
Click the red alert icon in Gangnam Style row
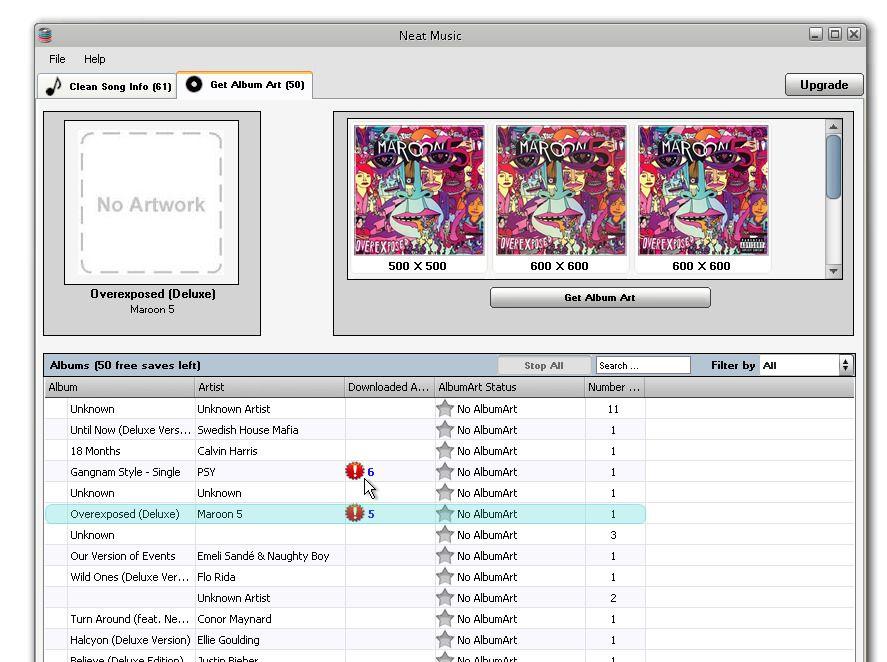pos(355,471)
